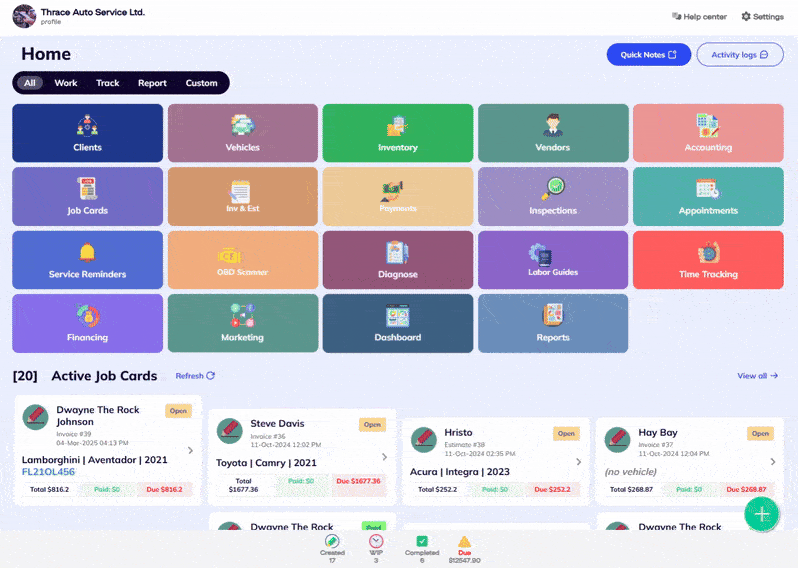798x568 pixels.
Task: Open the Service Reminders tile
Action: 88,260
